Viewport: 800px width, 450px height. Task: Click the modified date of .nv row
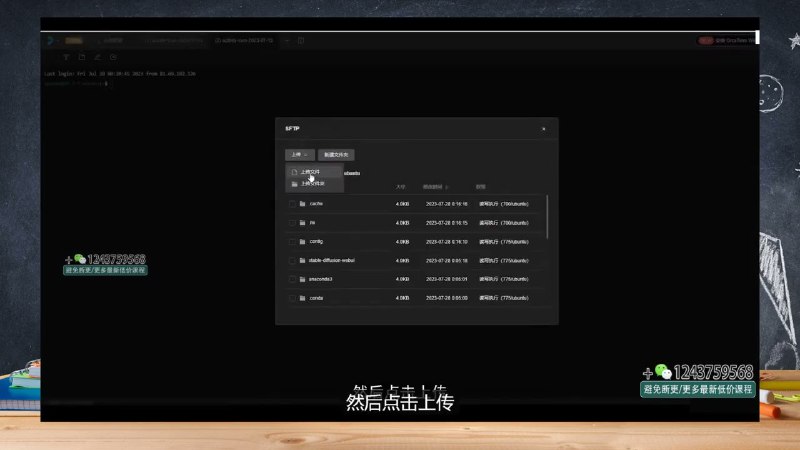point(447,223)
